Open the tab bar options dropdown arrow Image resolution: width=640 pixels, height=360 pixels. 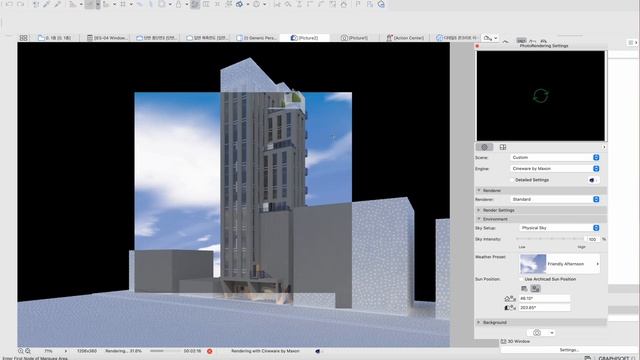click(496, 38)
